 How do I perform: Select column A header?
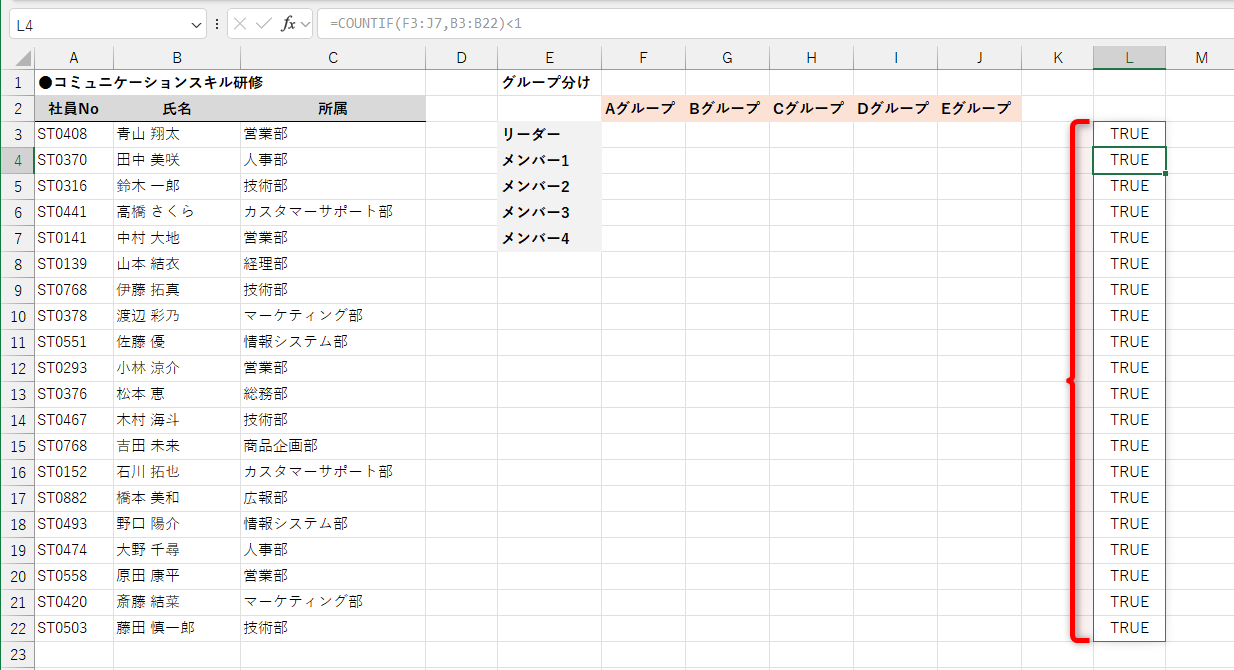click(74, 58)
